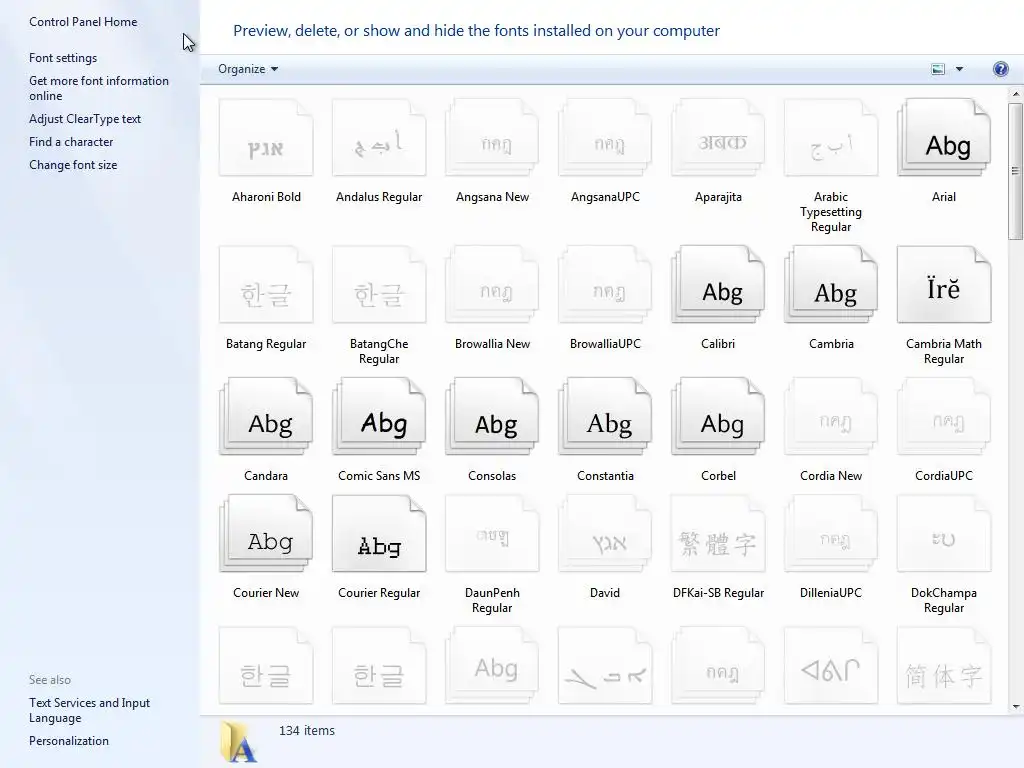Select the Calibri font family icon
Screen dimensions: 1024x768
(x=718, y=285)
